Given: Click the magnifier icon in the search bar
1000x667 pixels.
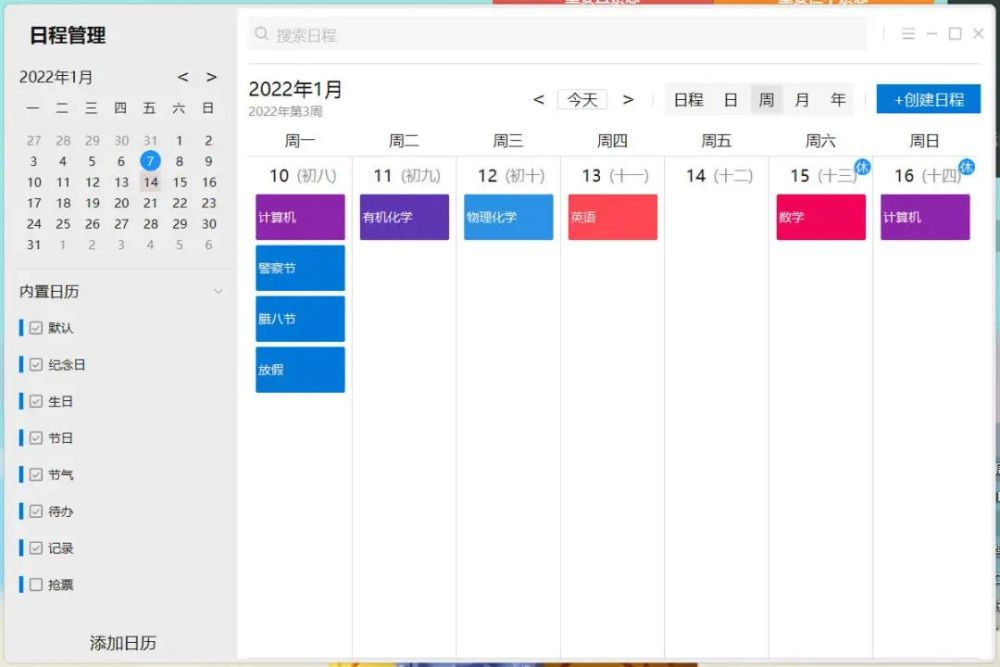Looking at the screenshot, I should [x=260, y=35].
